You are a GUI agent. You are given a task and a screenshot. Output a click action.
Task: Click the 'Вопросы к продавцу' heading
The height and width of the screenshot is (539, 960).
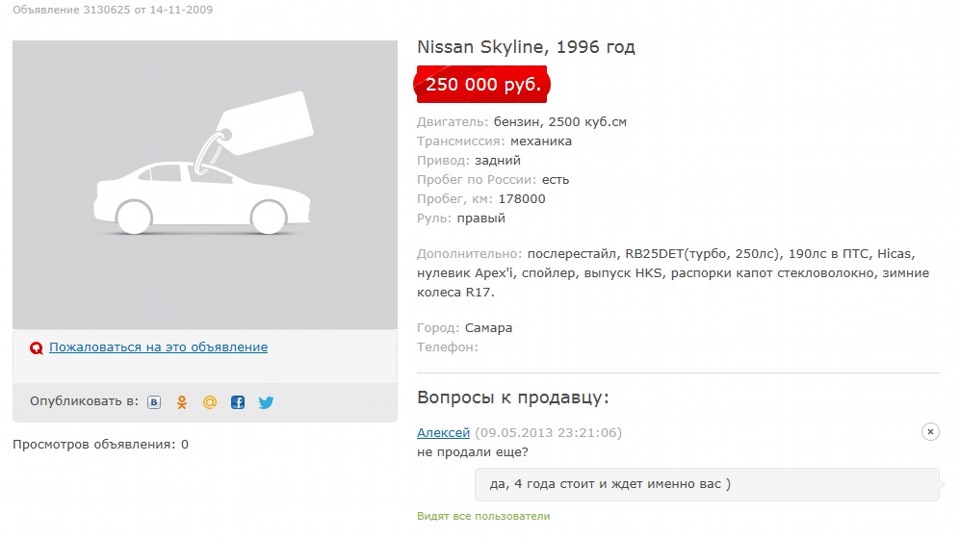(x=512, y=397)
